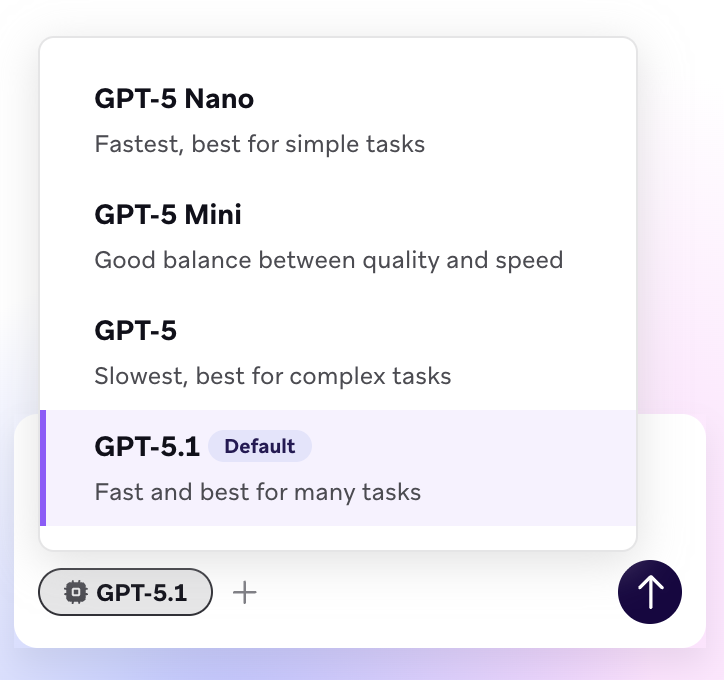Switch to the GPT-5 model option
The image size is (724, 680).
338,352
